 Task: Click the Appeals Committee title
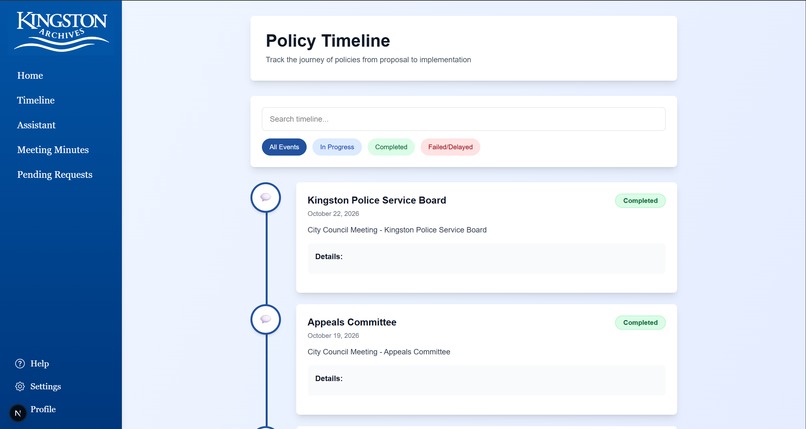point(352,322)
